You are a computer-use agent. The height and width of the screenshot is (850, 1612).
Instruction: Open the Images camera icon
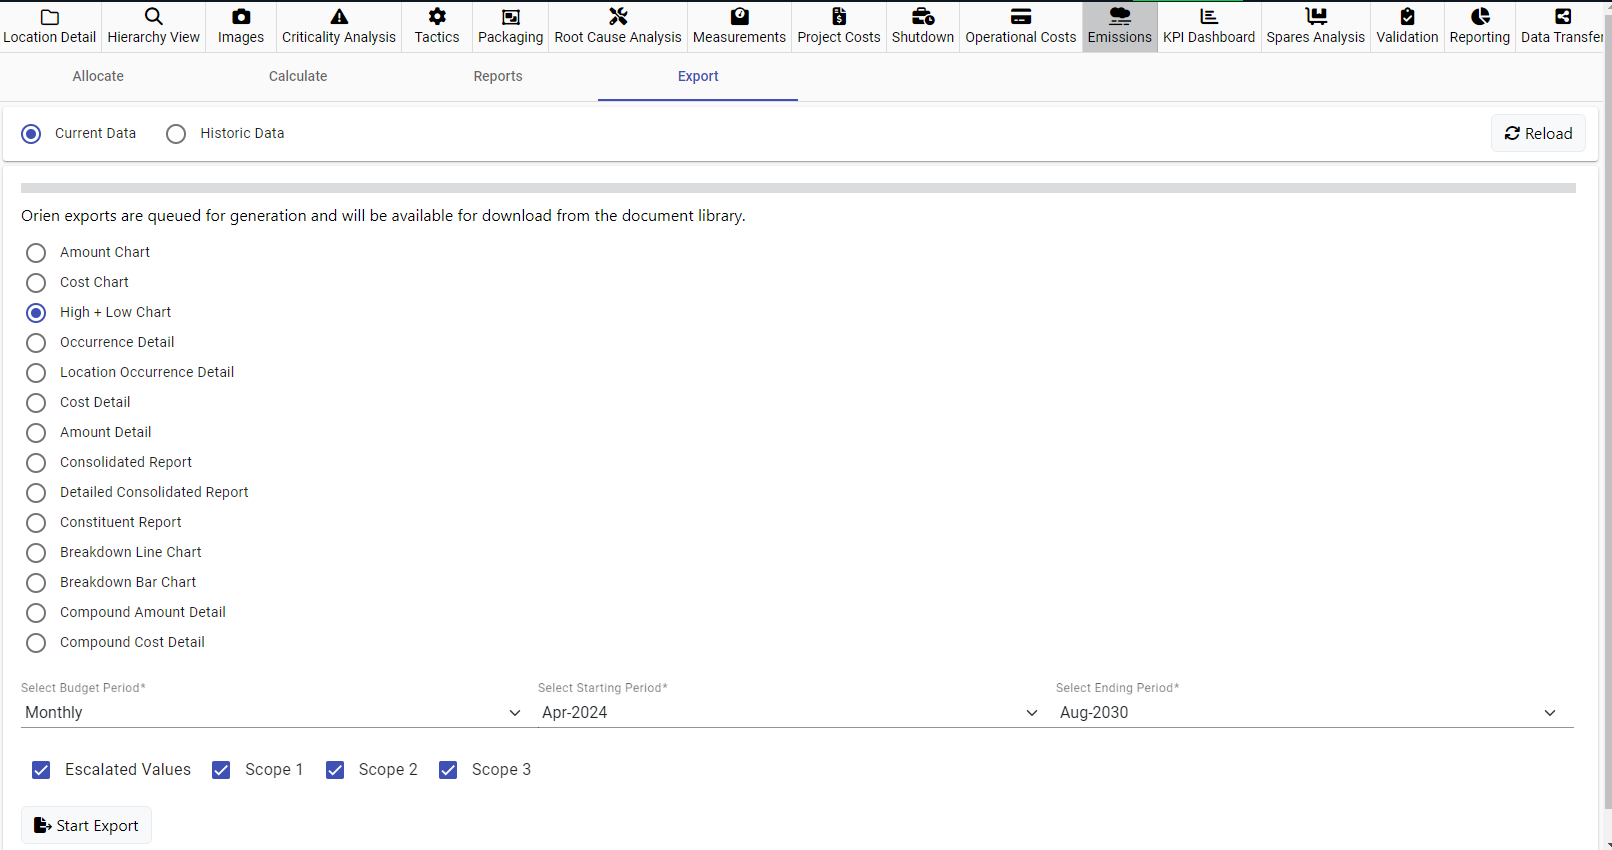coord(241,17)
